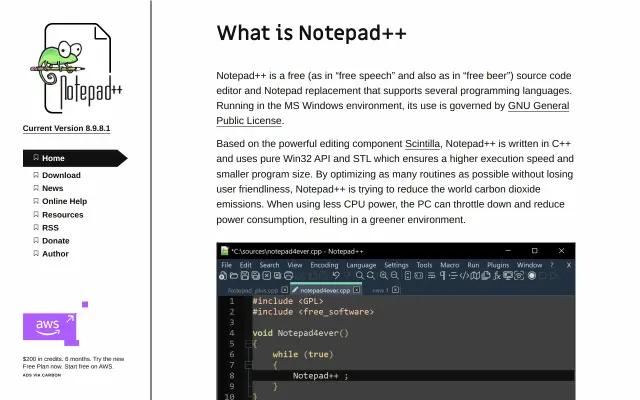Open the Author sidebar link
The image size is (640, 400).
(55, 254)
